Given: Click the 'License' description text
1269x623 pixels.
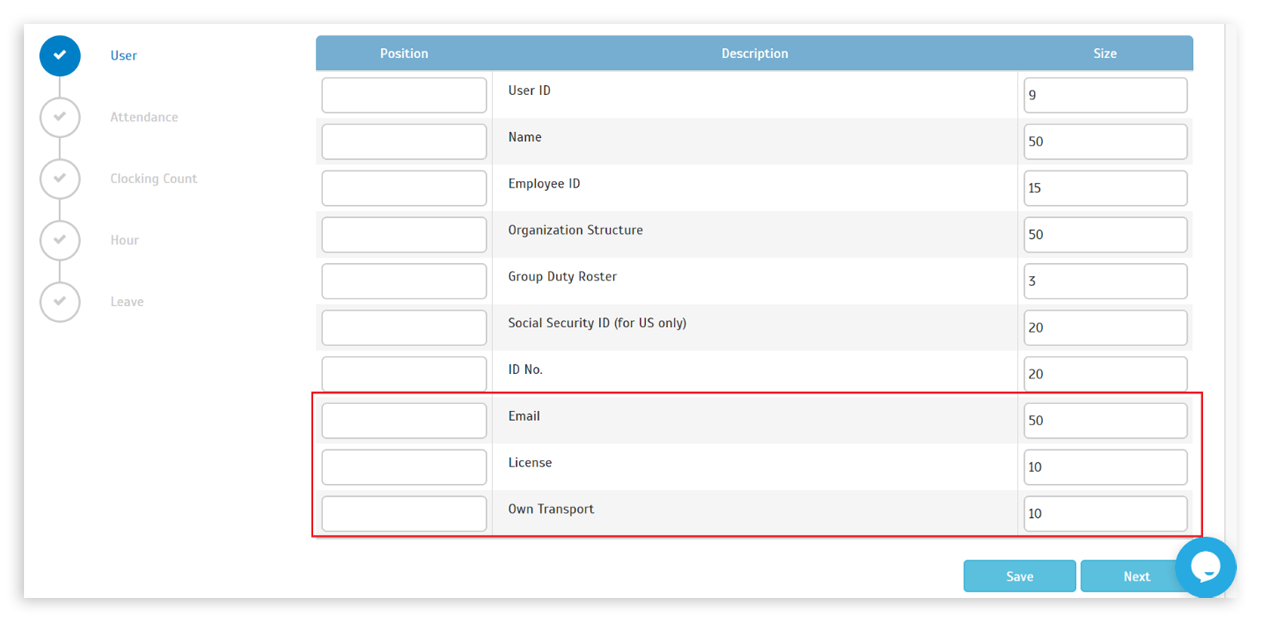Looking at the screenshot, I should [x=530, y=463].
